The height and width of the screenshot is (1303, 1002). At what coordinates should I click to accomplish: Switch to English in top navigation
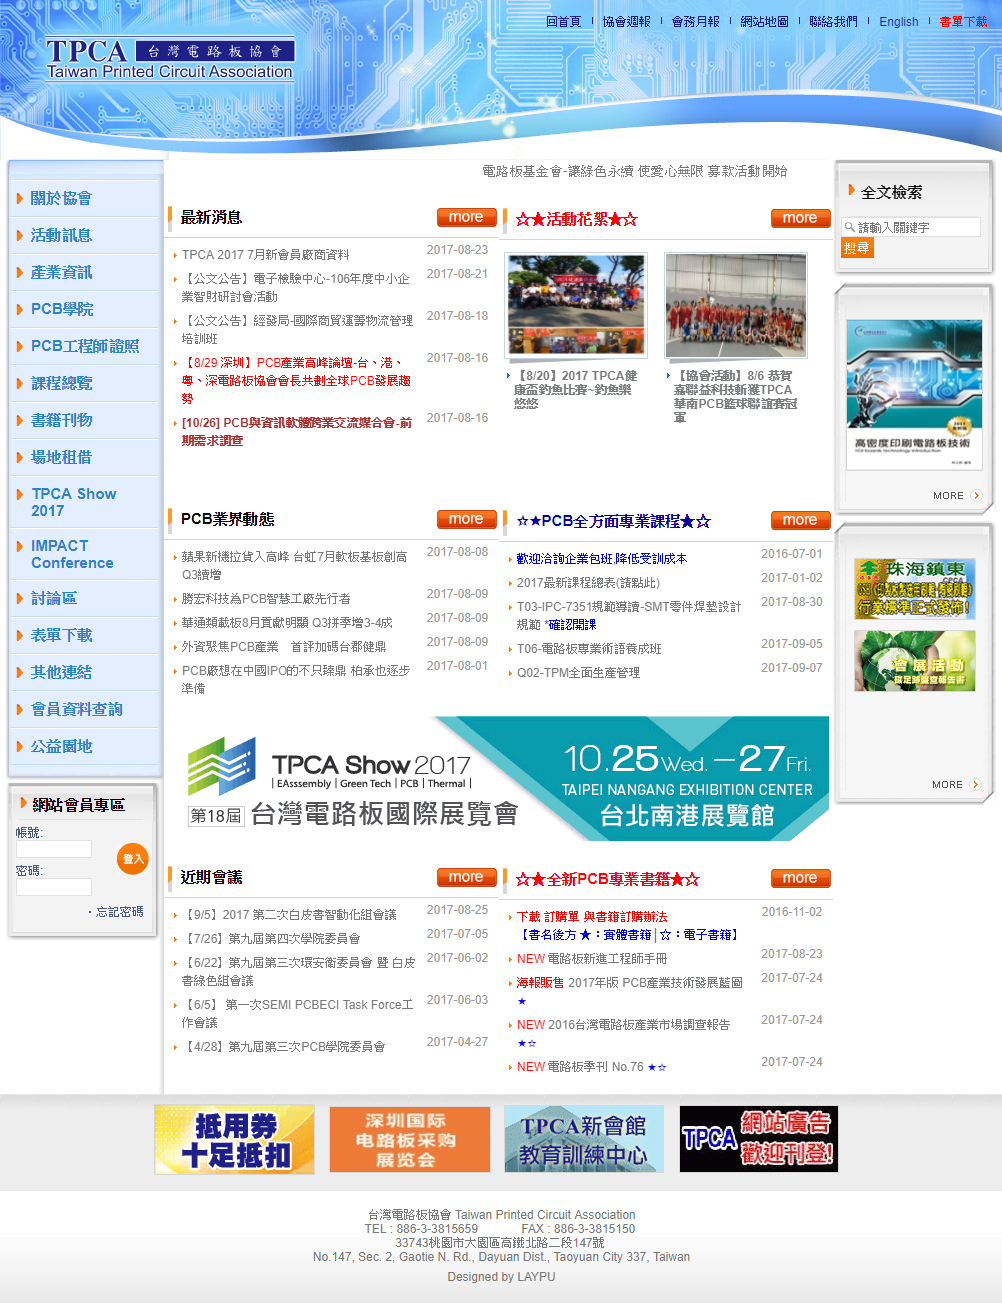tap(898, 22)
